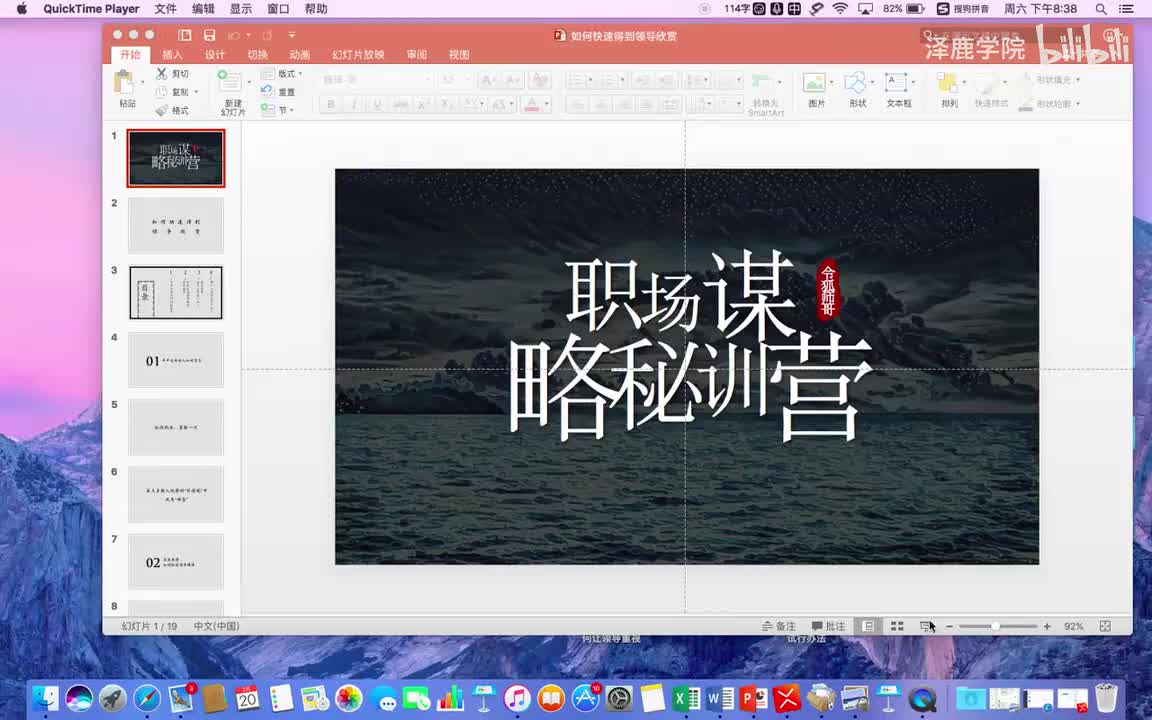Click the 中文(中国) language indicator
1152x720 pixels.
coord(217,626)
